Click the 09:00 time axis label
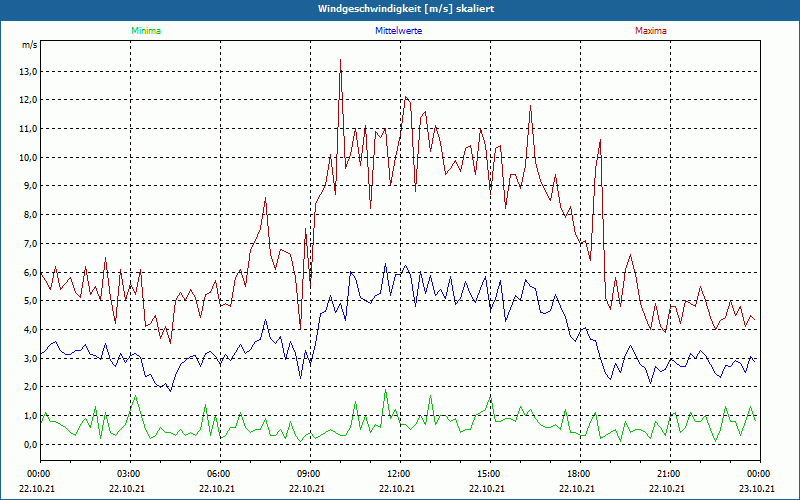The width and height of the screenshot is (800, 500). point(310,474)
